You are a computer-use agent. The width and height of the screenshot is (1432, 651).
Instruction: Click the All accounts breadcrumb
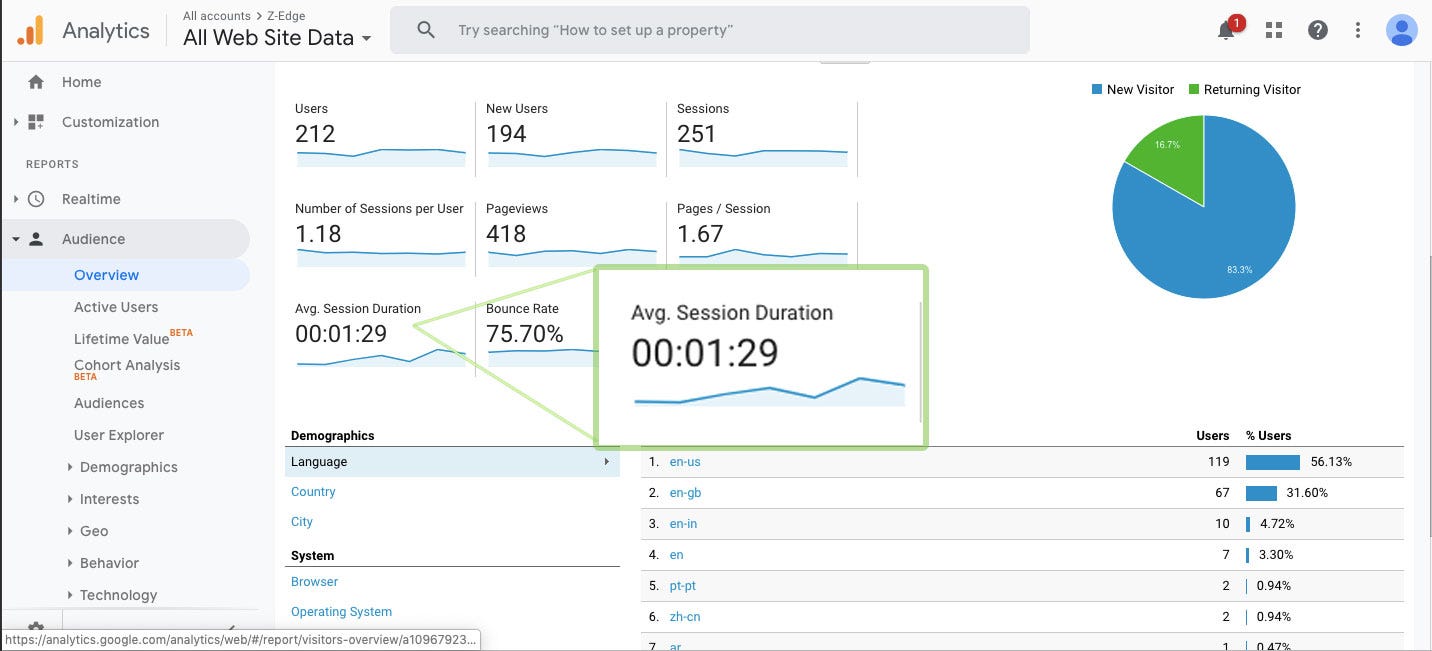click(x=216, y=16)
